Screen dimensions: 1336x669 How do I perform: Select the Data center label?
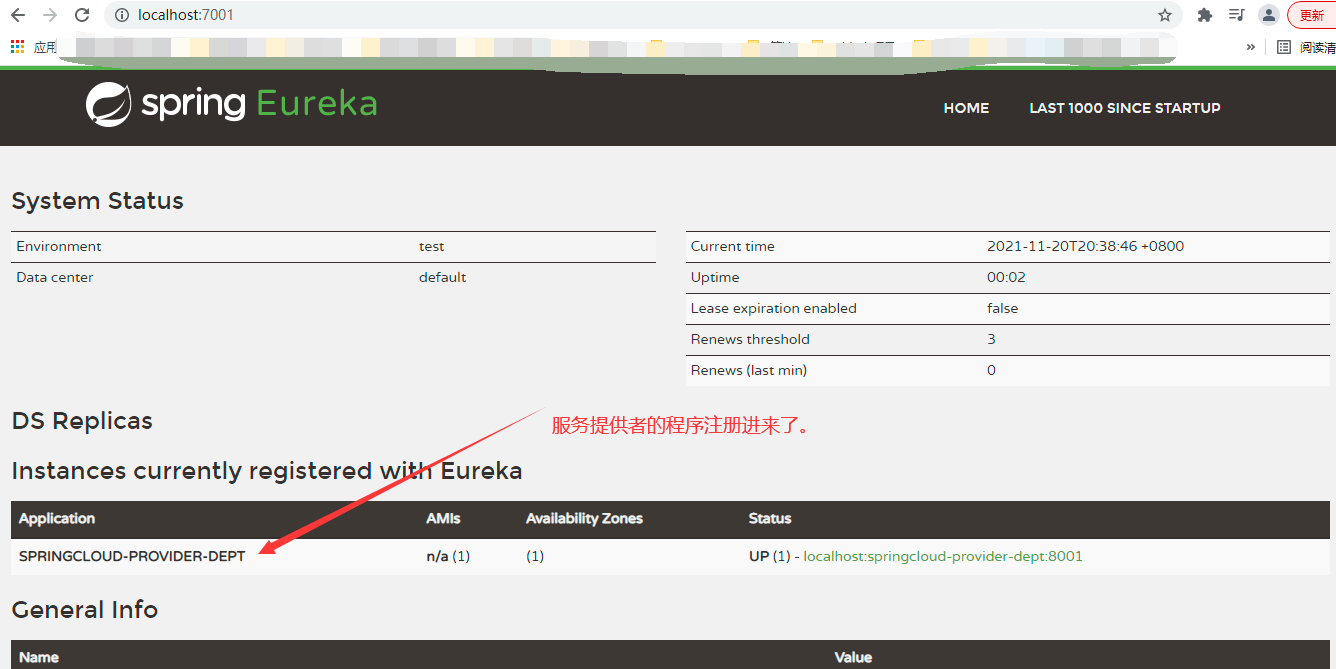click(55, 277)
